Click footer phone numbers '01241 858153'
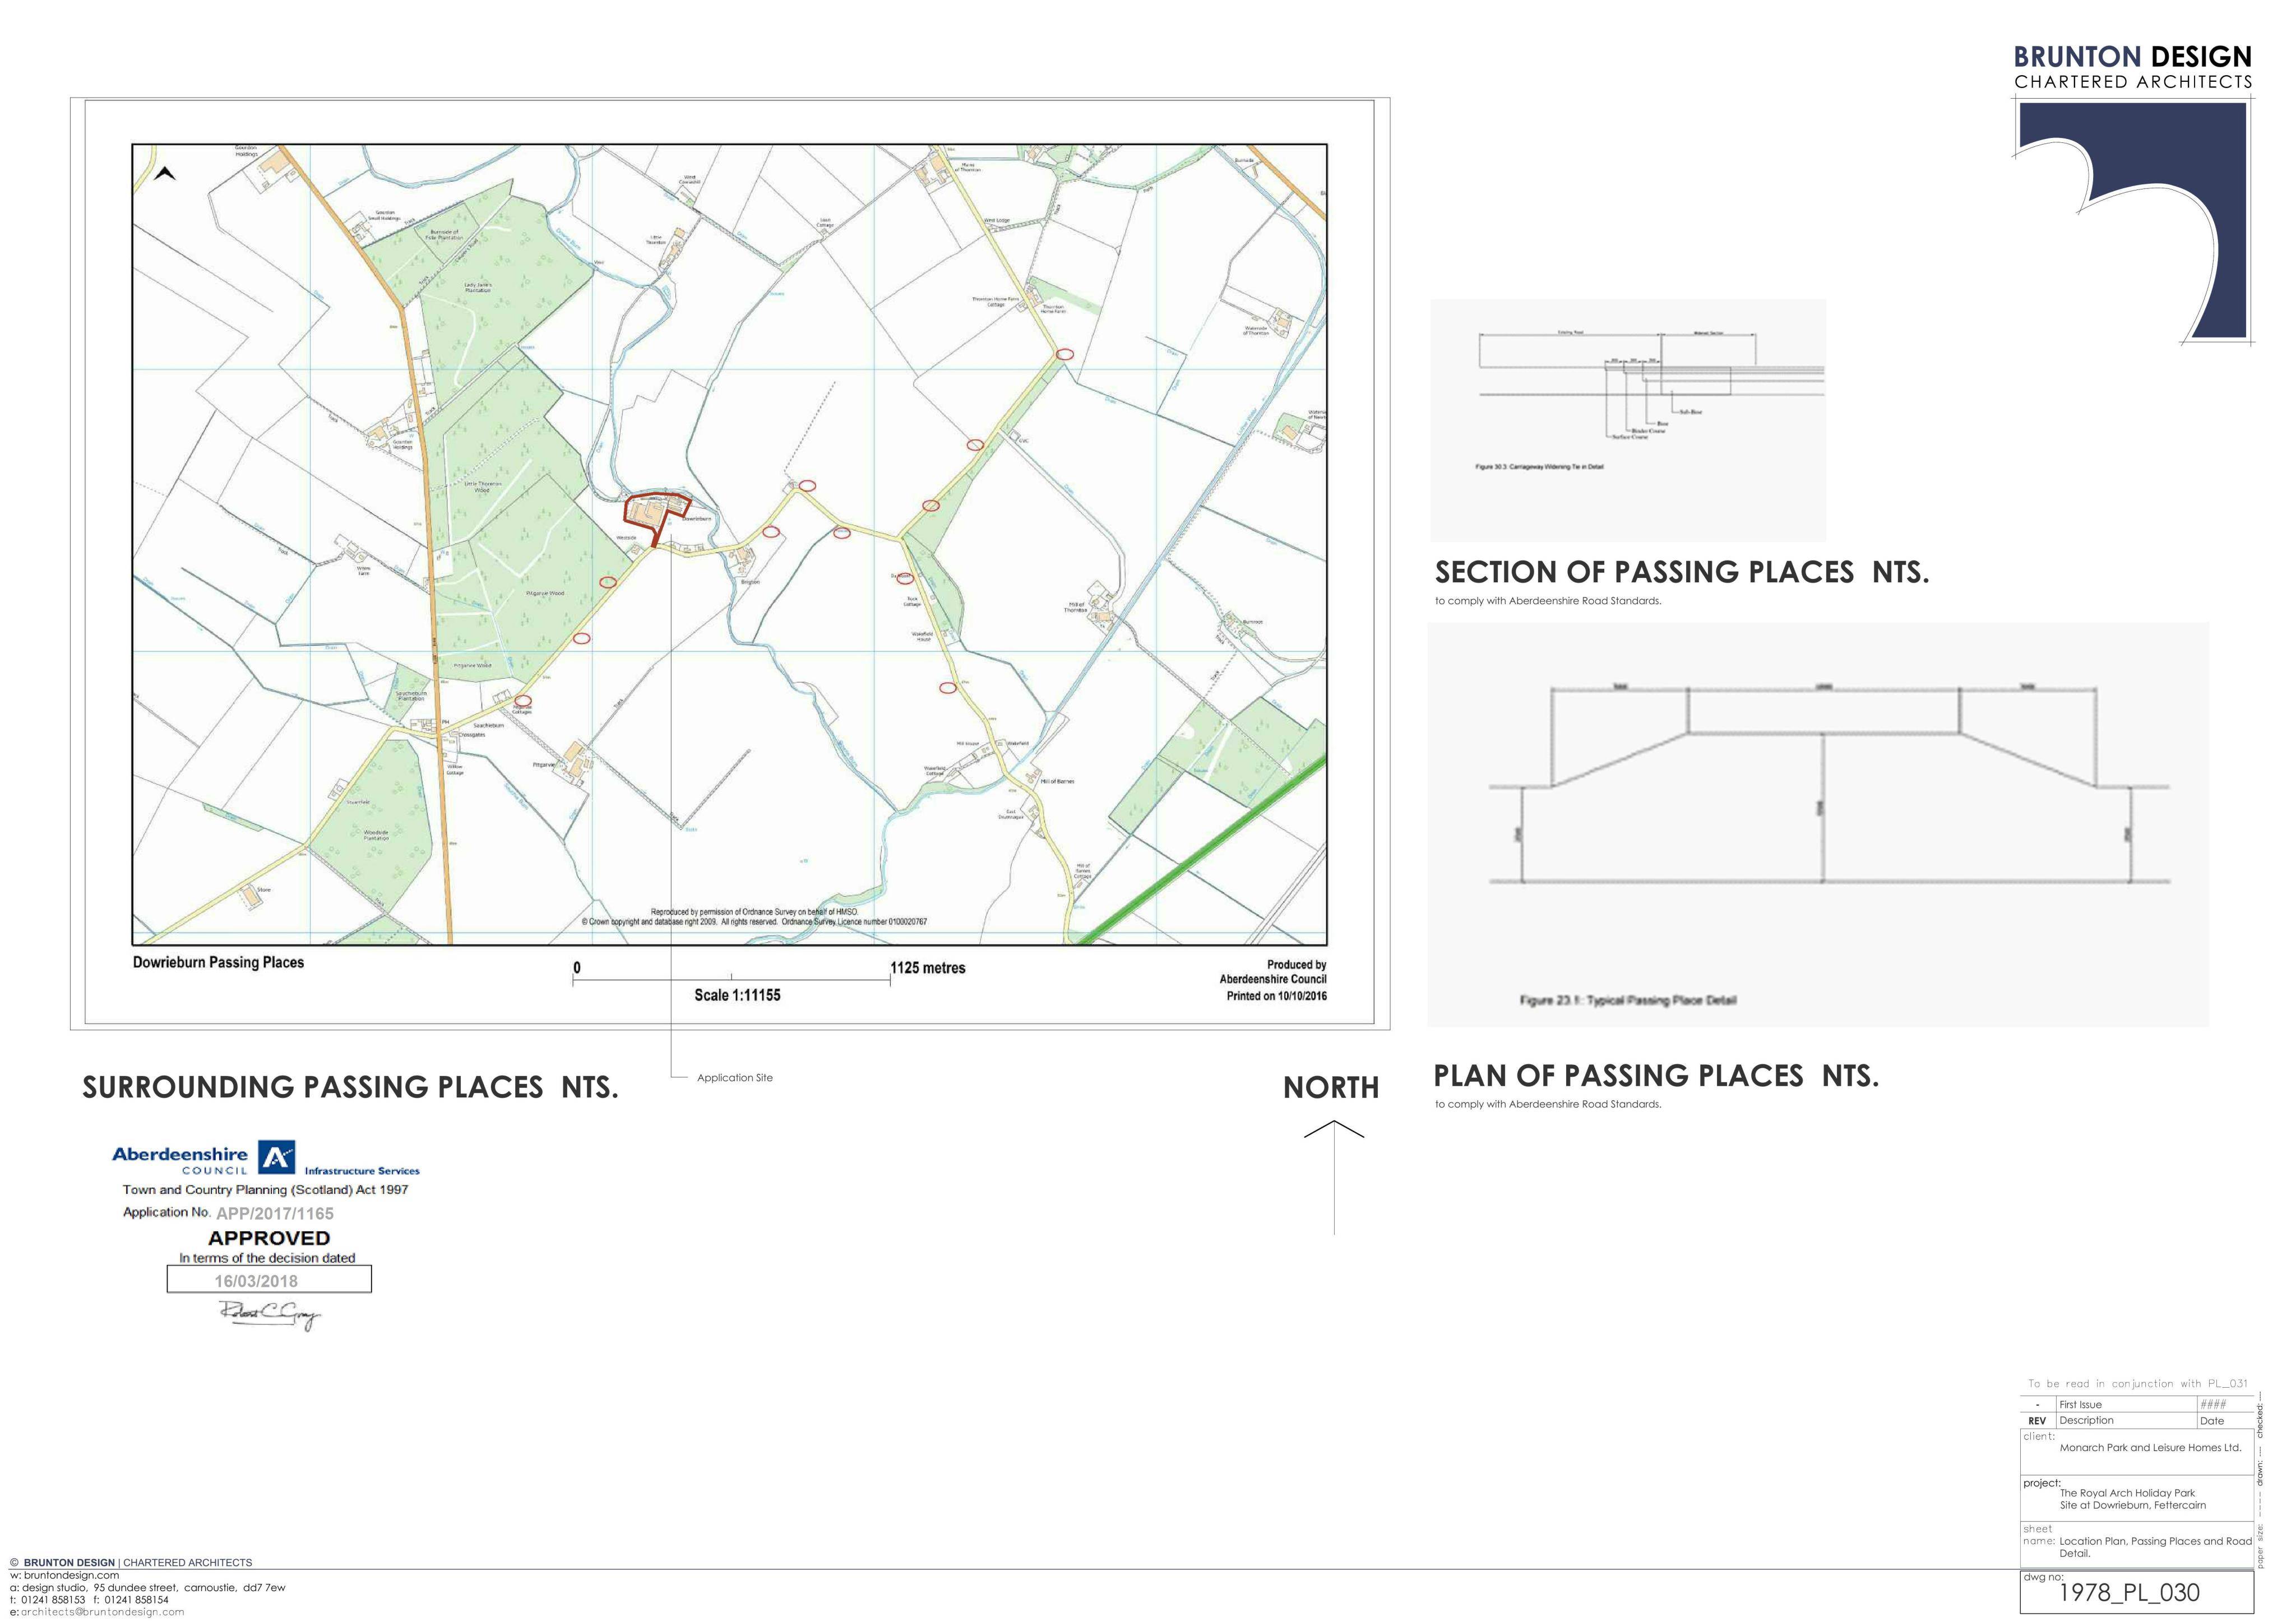Image resolution: width=2296 pixels, height=1622 pixels. (53, 1600)
